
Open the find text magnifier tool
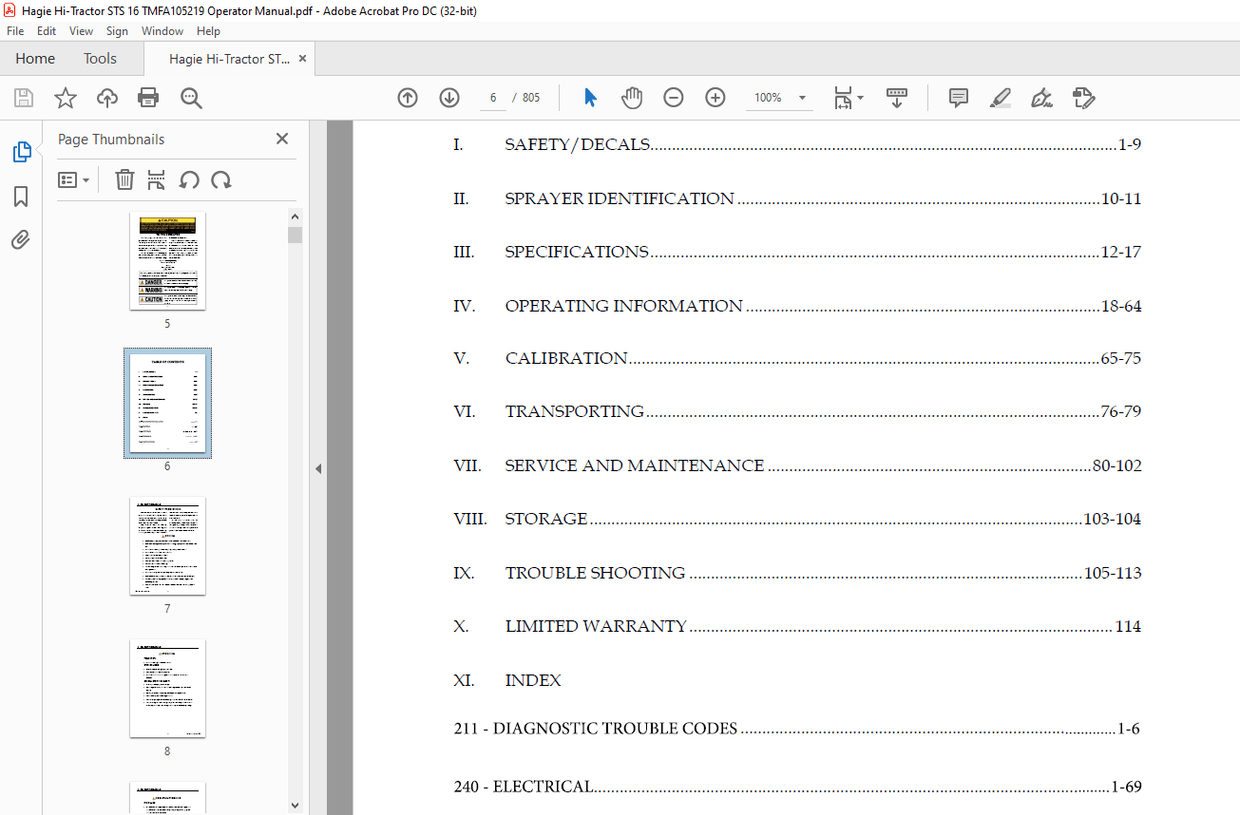(x=191, y=97)
